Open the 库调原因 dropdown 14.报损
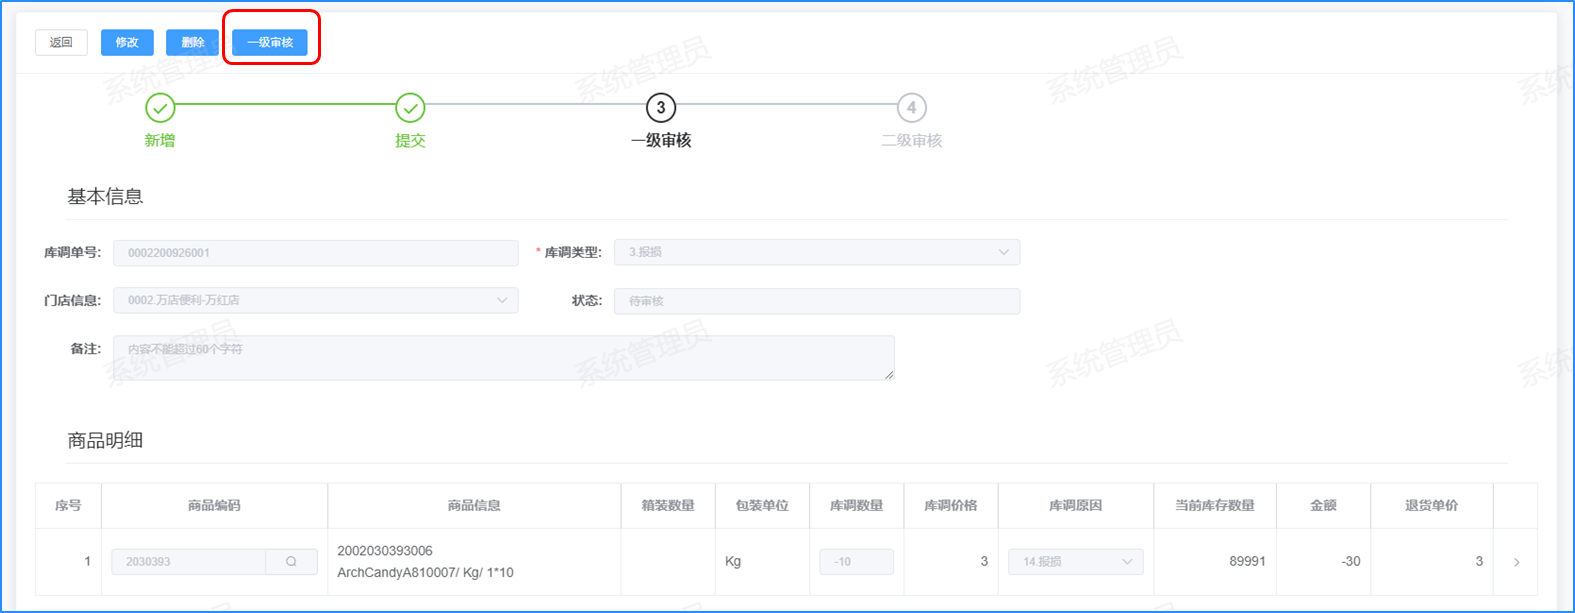The height and width of the screenshot is (613, 1575). tap(1076, 562)
